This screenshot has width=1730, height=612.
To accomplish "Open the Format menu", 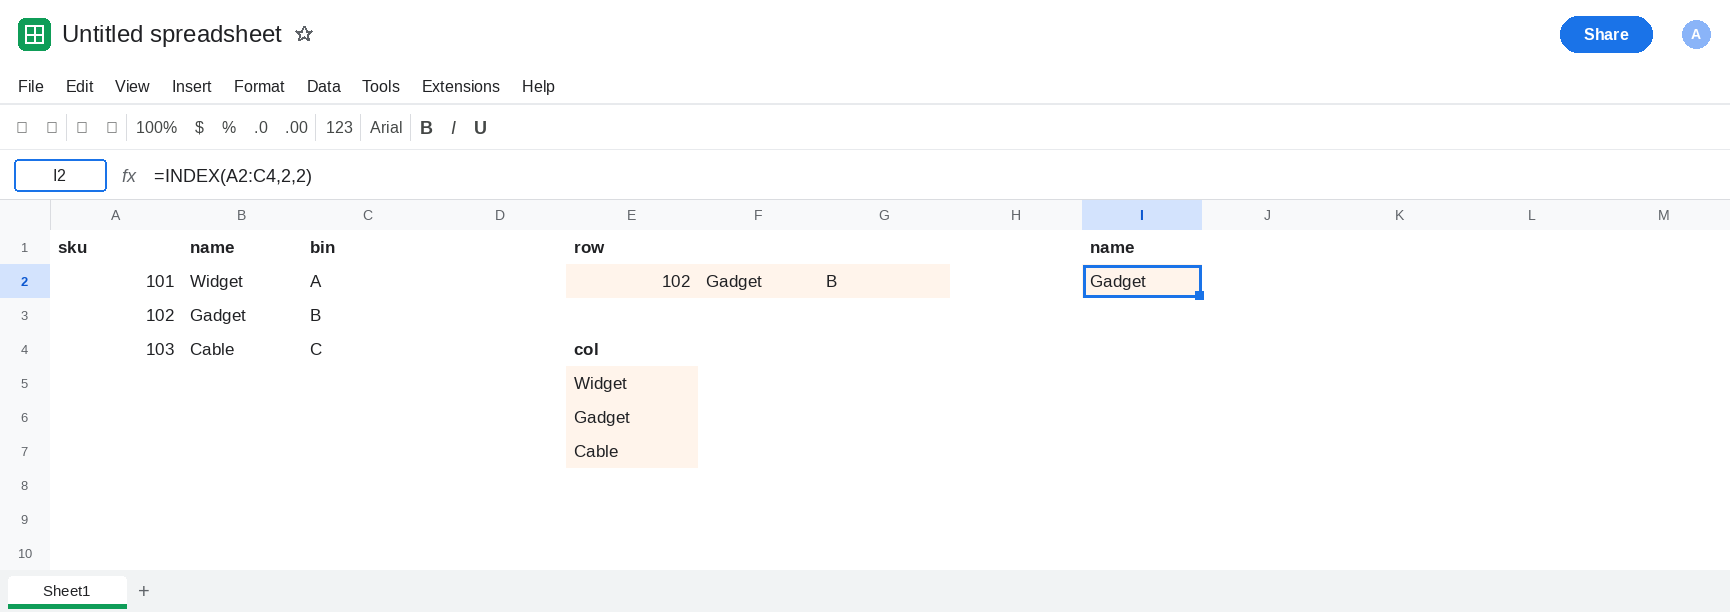I will (259, 86).
